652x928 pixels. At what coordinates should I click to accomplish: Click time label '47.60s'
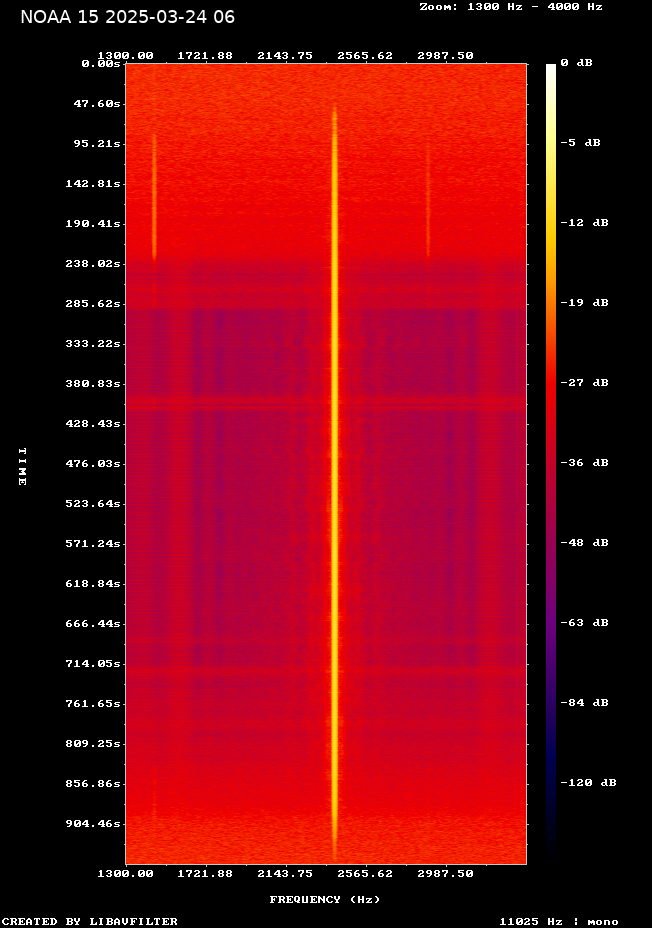[97, 104]
